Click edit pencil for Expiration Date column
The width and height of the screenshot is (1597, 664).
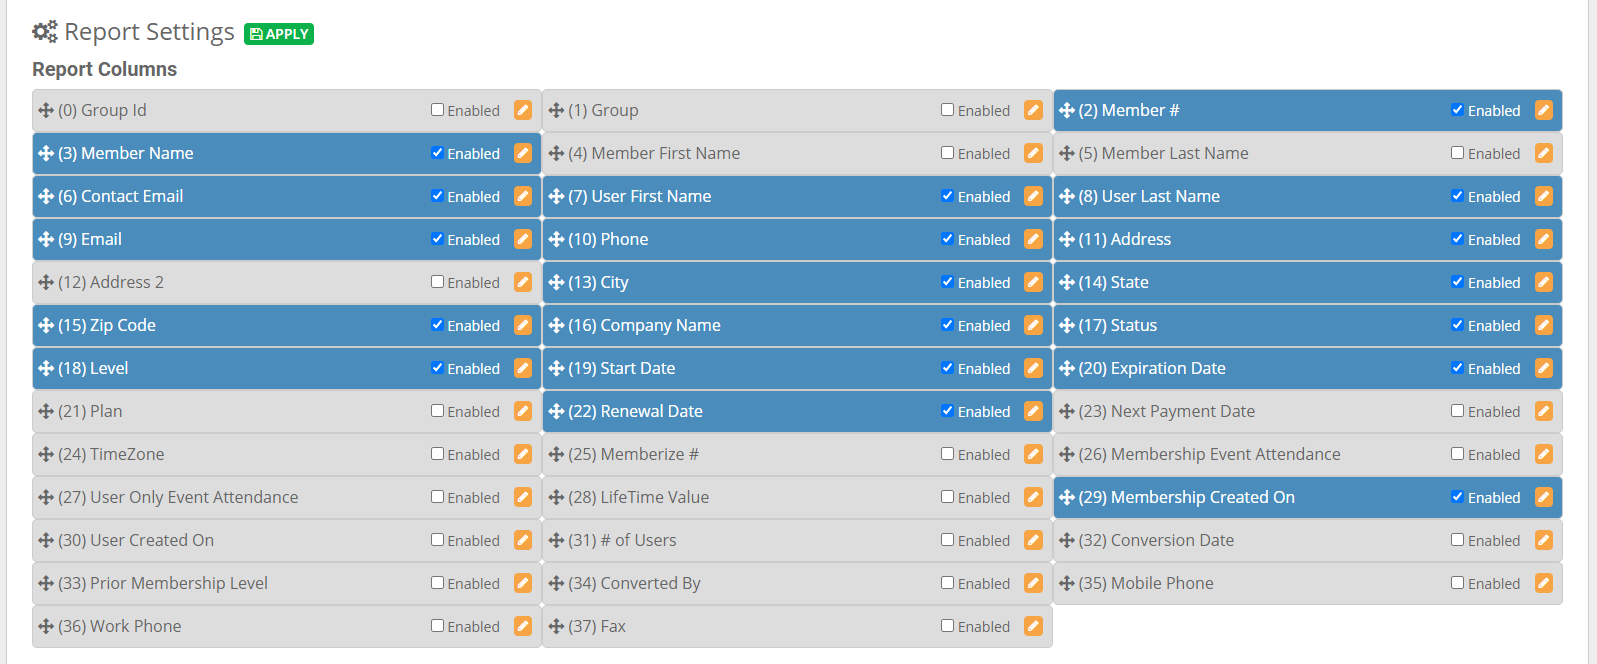[x=1544, y=368]
